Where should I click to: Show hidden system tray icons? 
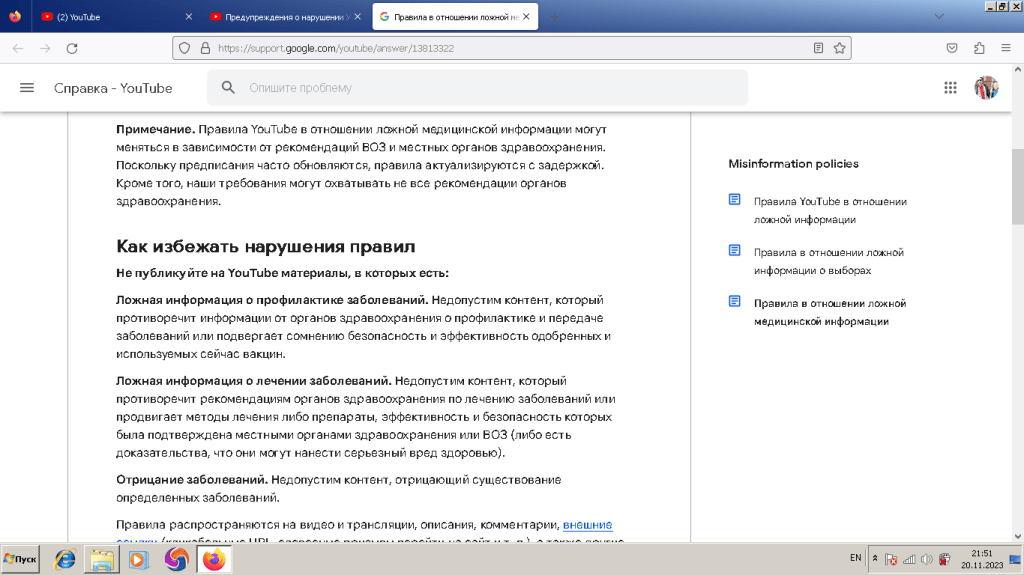click(x=876, y=558)
